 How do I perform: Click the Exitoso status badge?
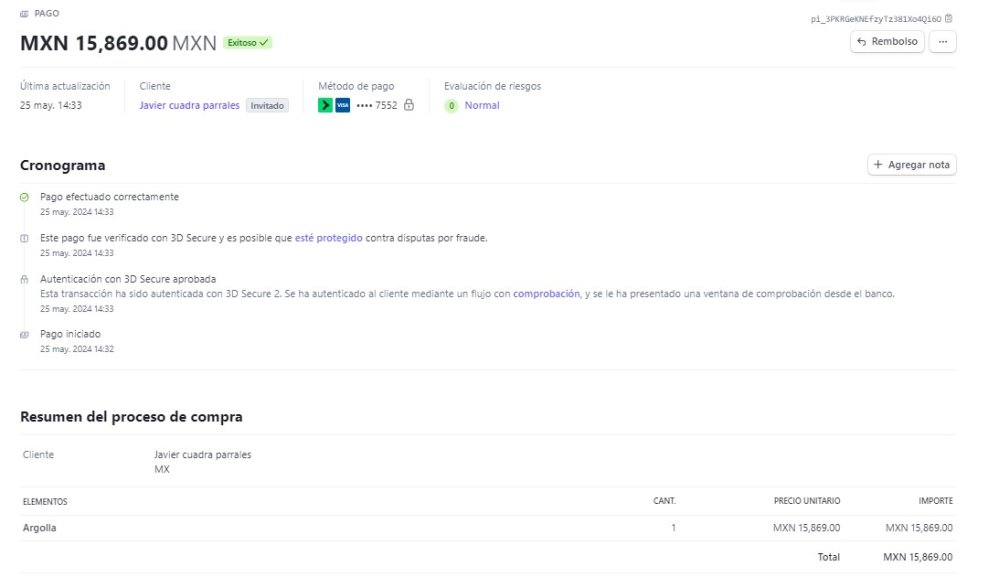[248, 43]
